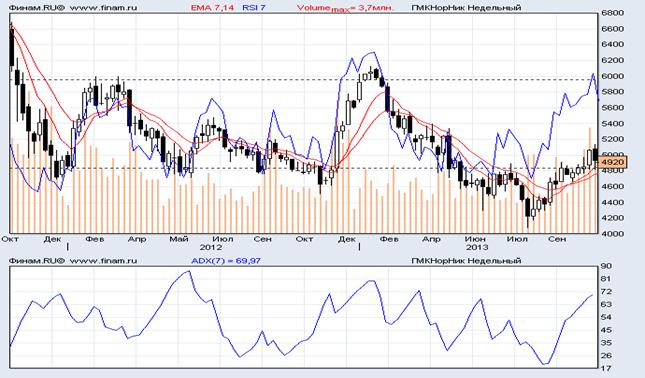Viewport: 645px width, 378px height.
Task: Click the www.finam.ru text above price chart
Action: click(x=104, y=7)
